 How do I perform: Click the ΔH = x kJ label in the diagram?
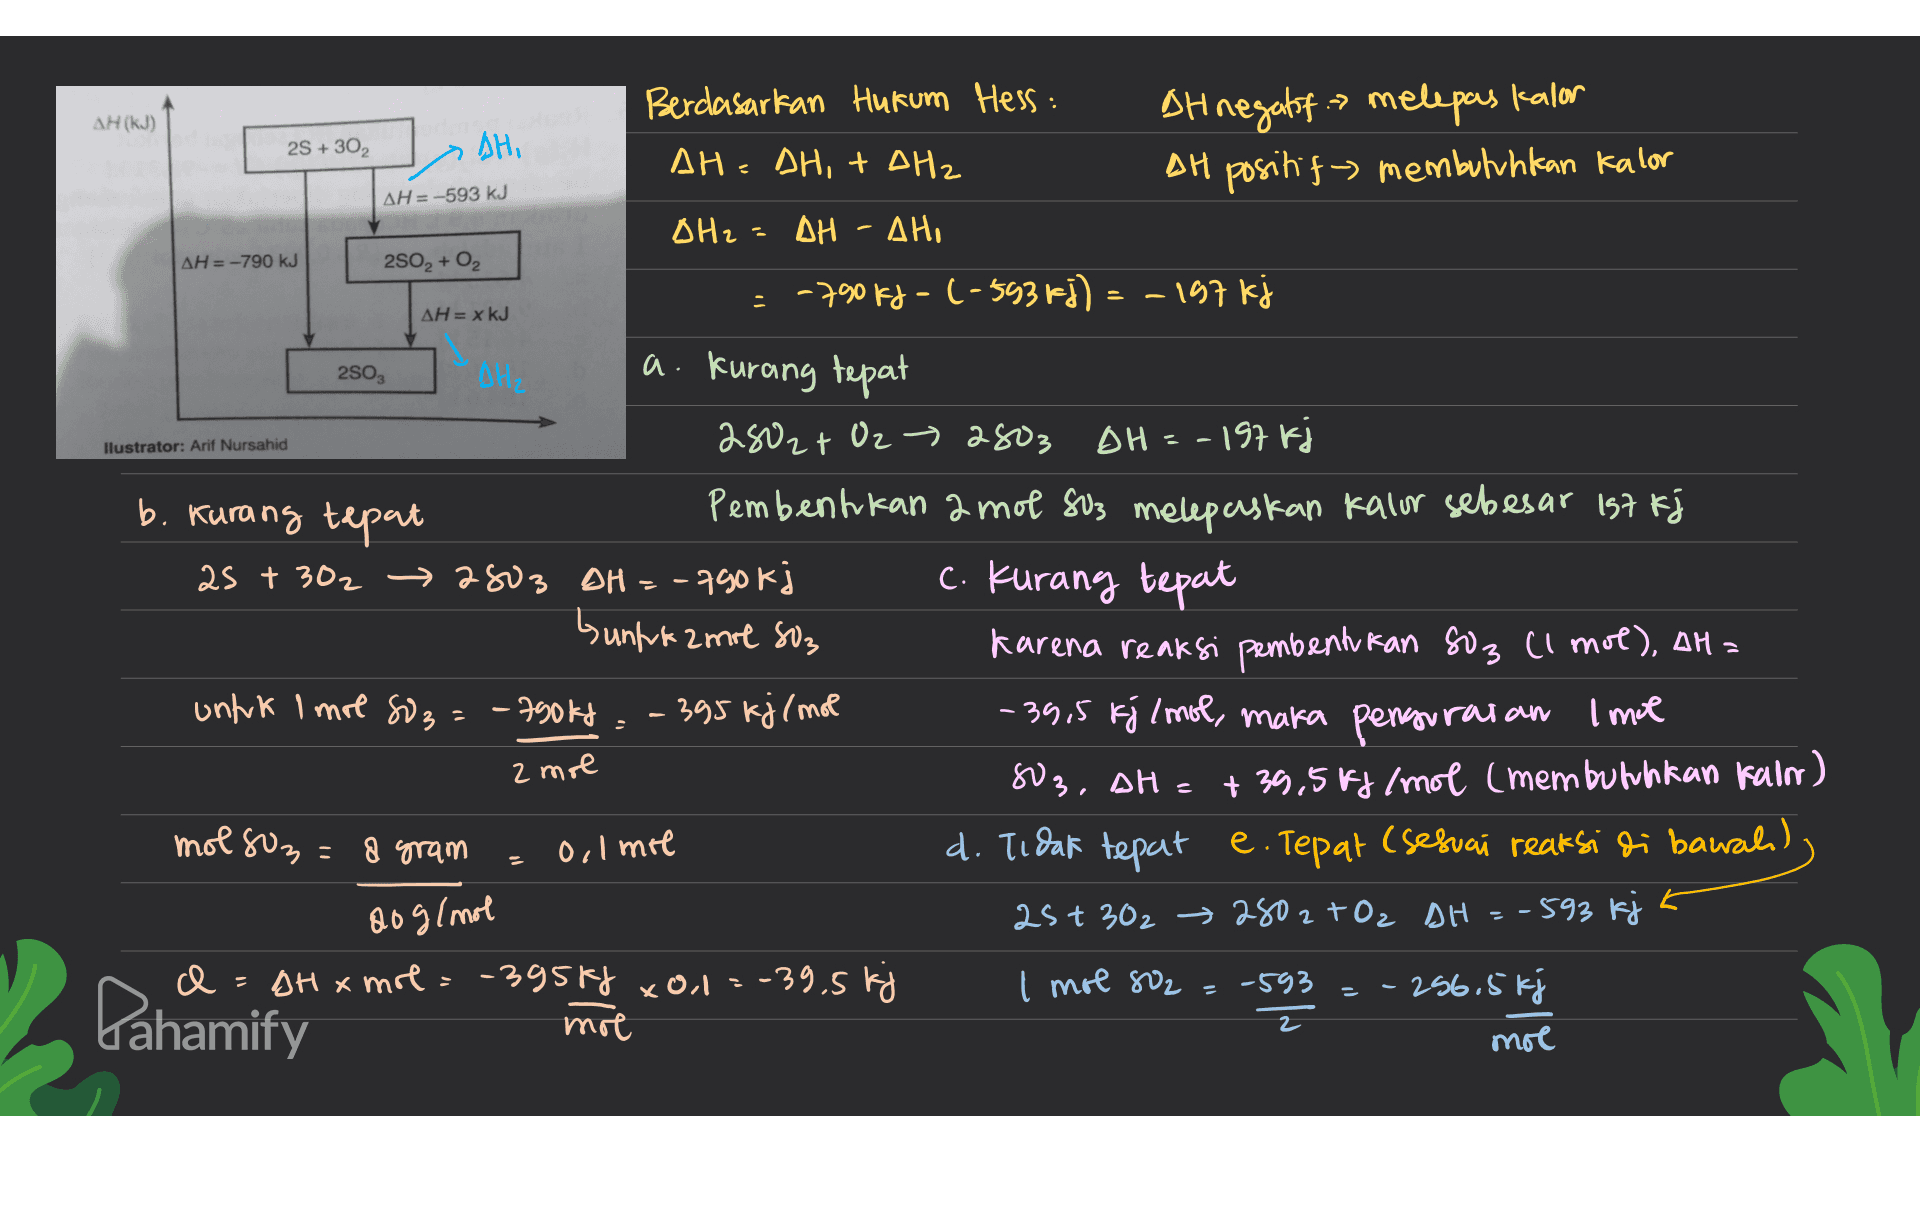[465, 314]
